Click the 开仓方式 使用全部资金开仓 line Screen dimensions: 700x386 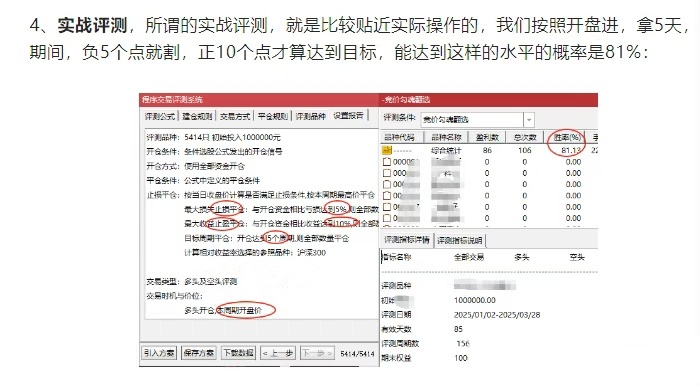196,166
